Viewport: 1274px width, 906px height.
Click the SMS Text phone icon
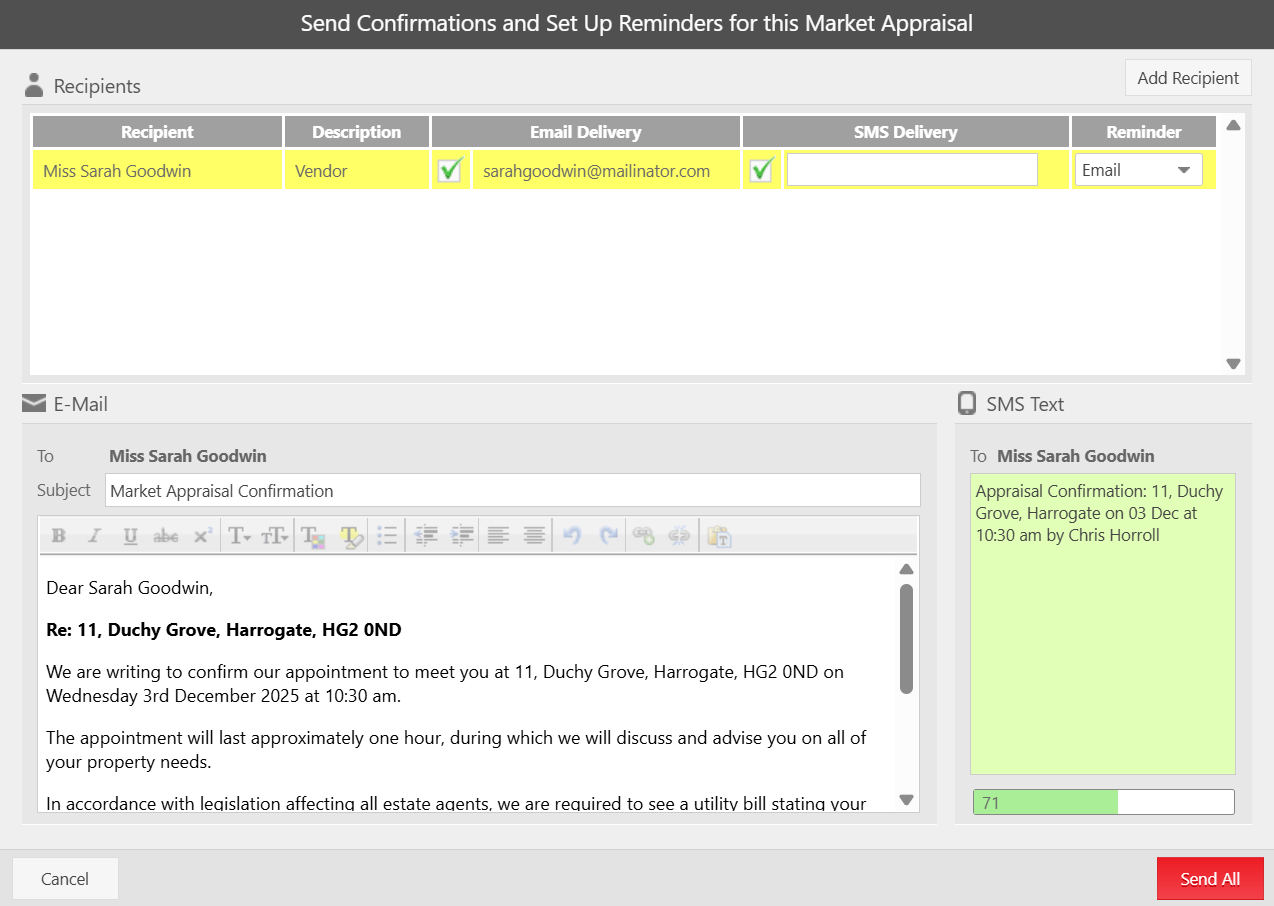(967, 403)
